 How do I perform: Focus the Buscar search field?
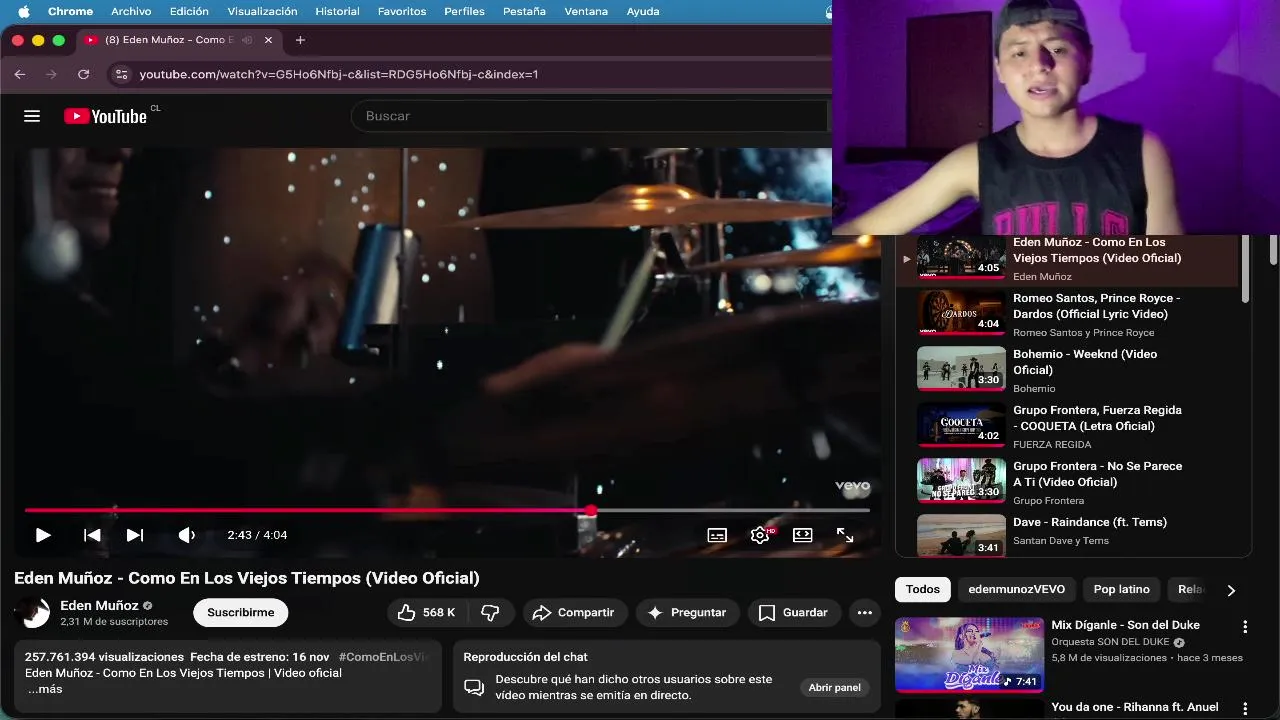pos(590,116)
